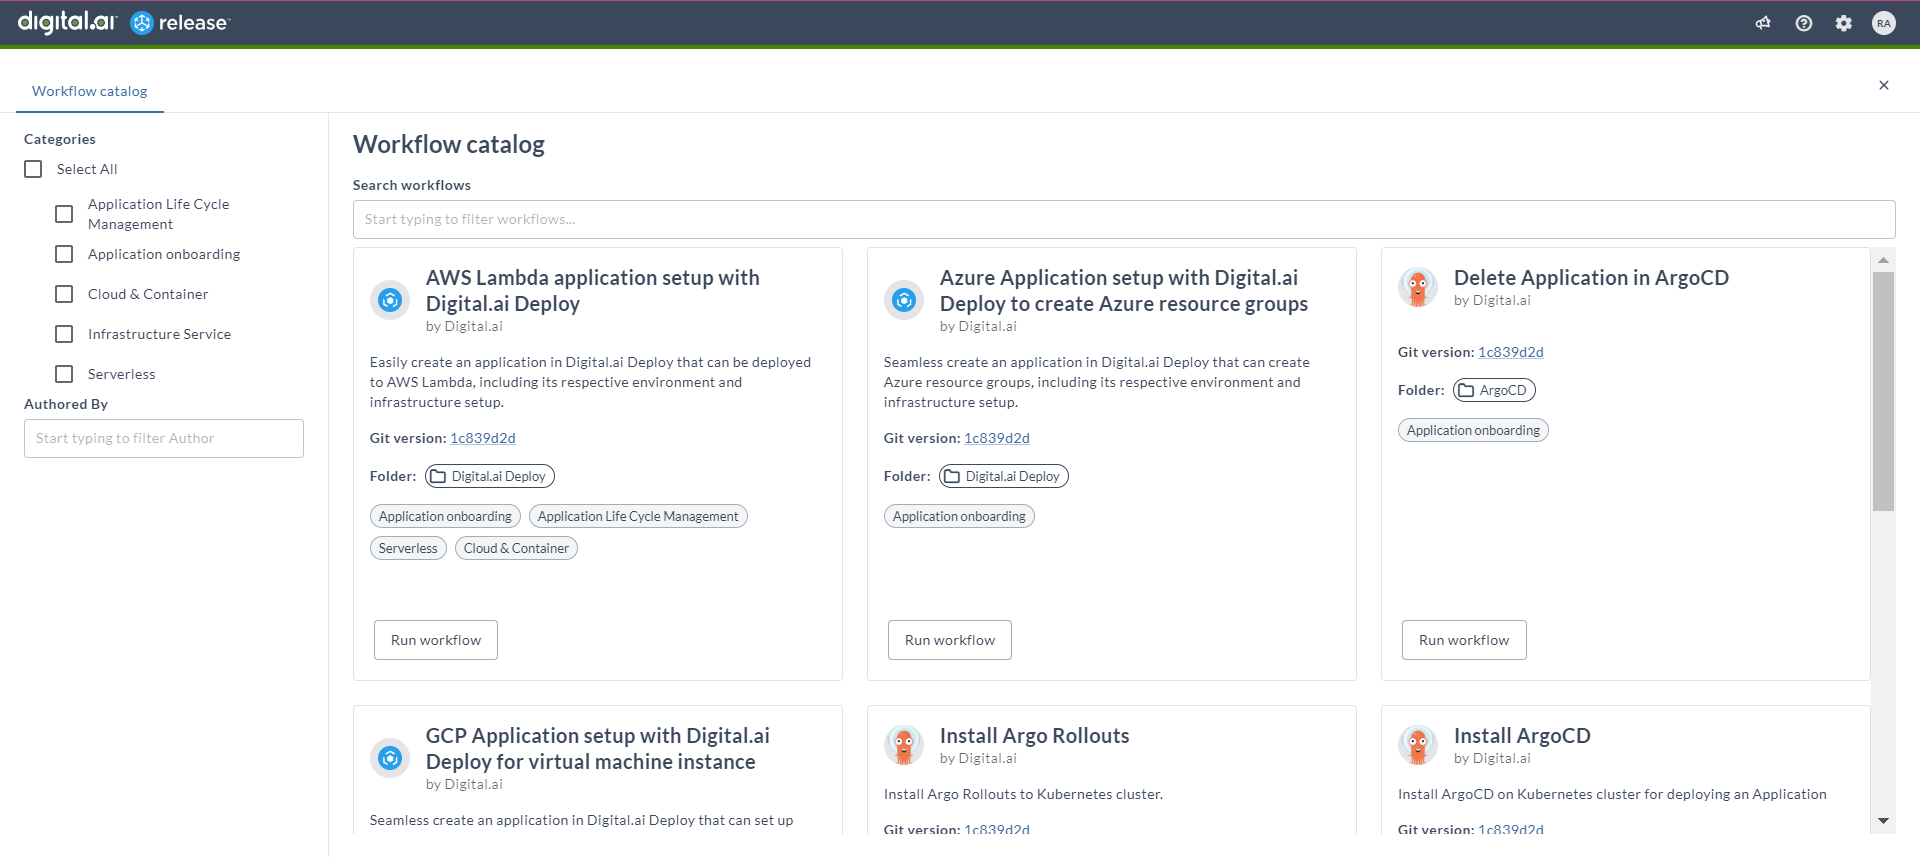Open Git version link in Install Argo Rollouts card
This screenshot has height=857, width=1920.
997,829
